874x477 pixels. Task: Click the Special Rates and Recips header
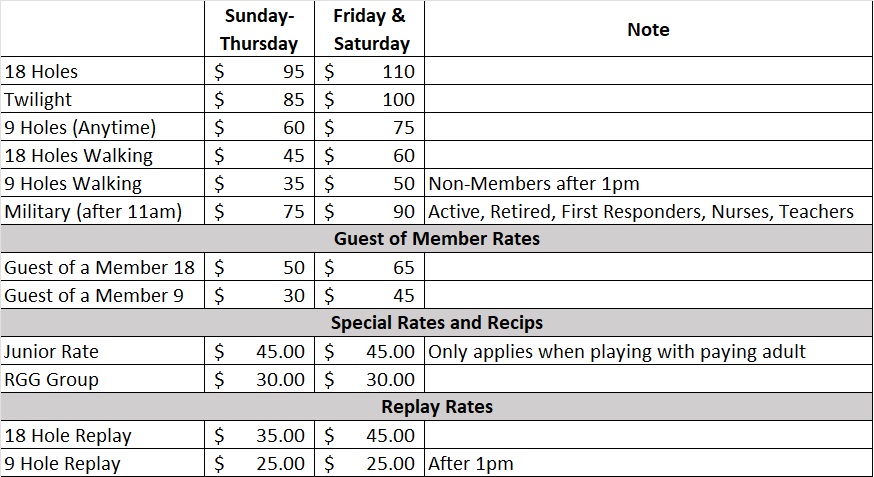coord(436,323)
